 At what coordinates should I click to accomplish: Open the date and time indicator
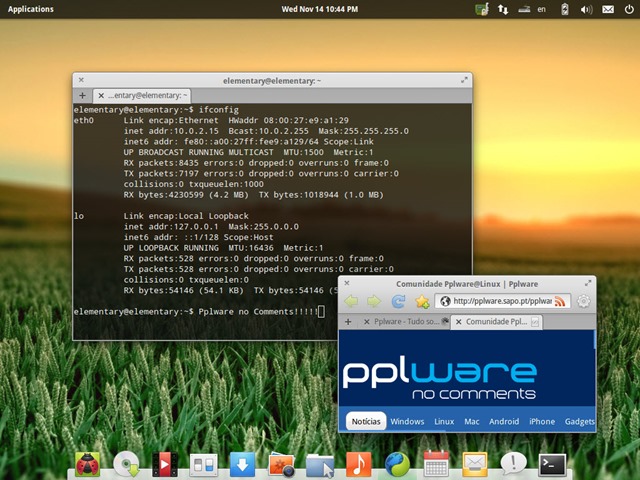(320, 9)
